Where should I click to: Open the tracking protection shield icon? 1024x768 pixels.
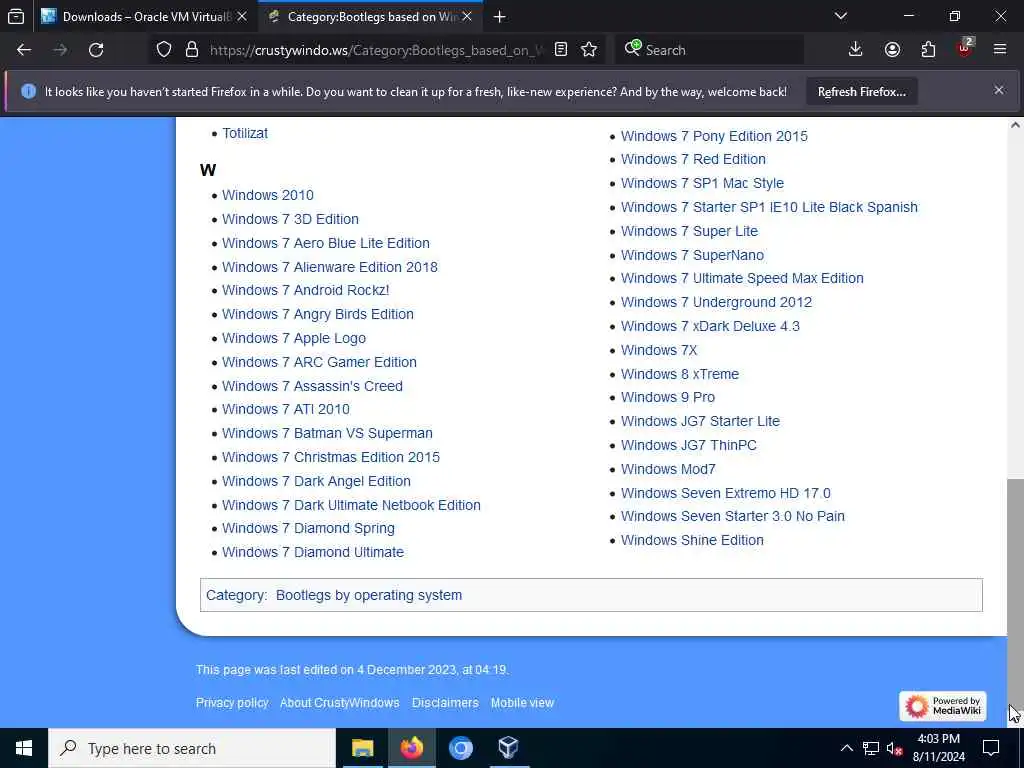point(164,50)
